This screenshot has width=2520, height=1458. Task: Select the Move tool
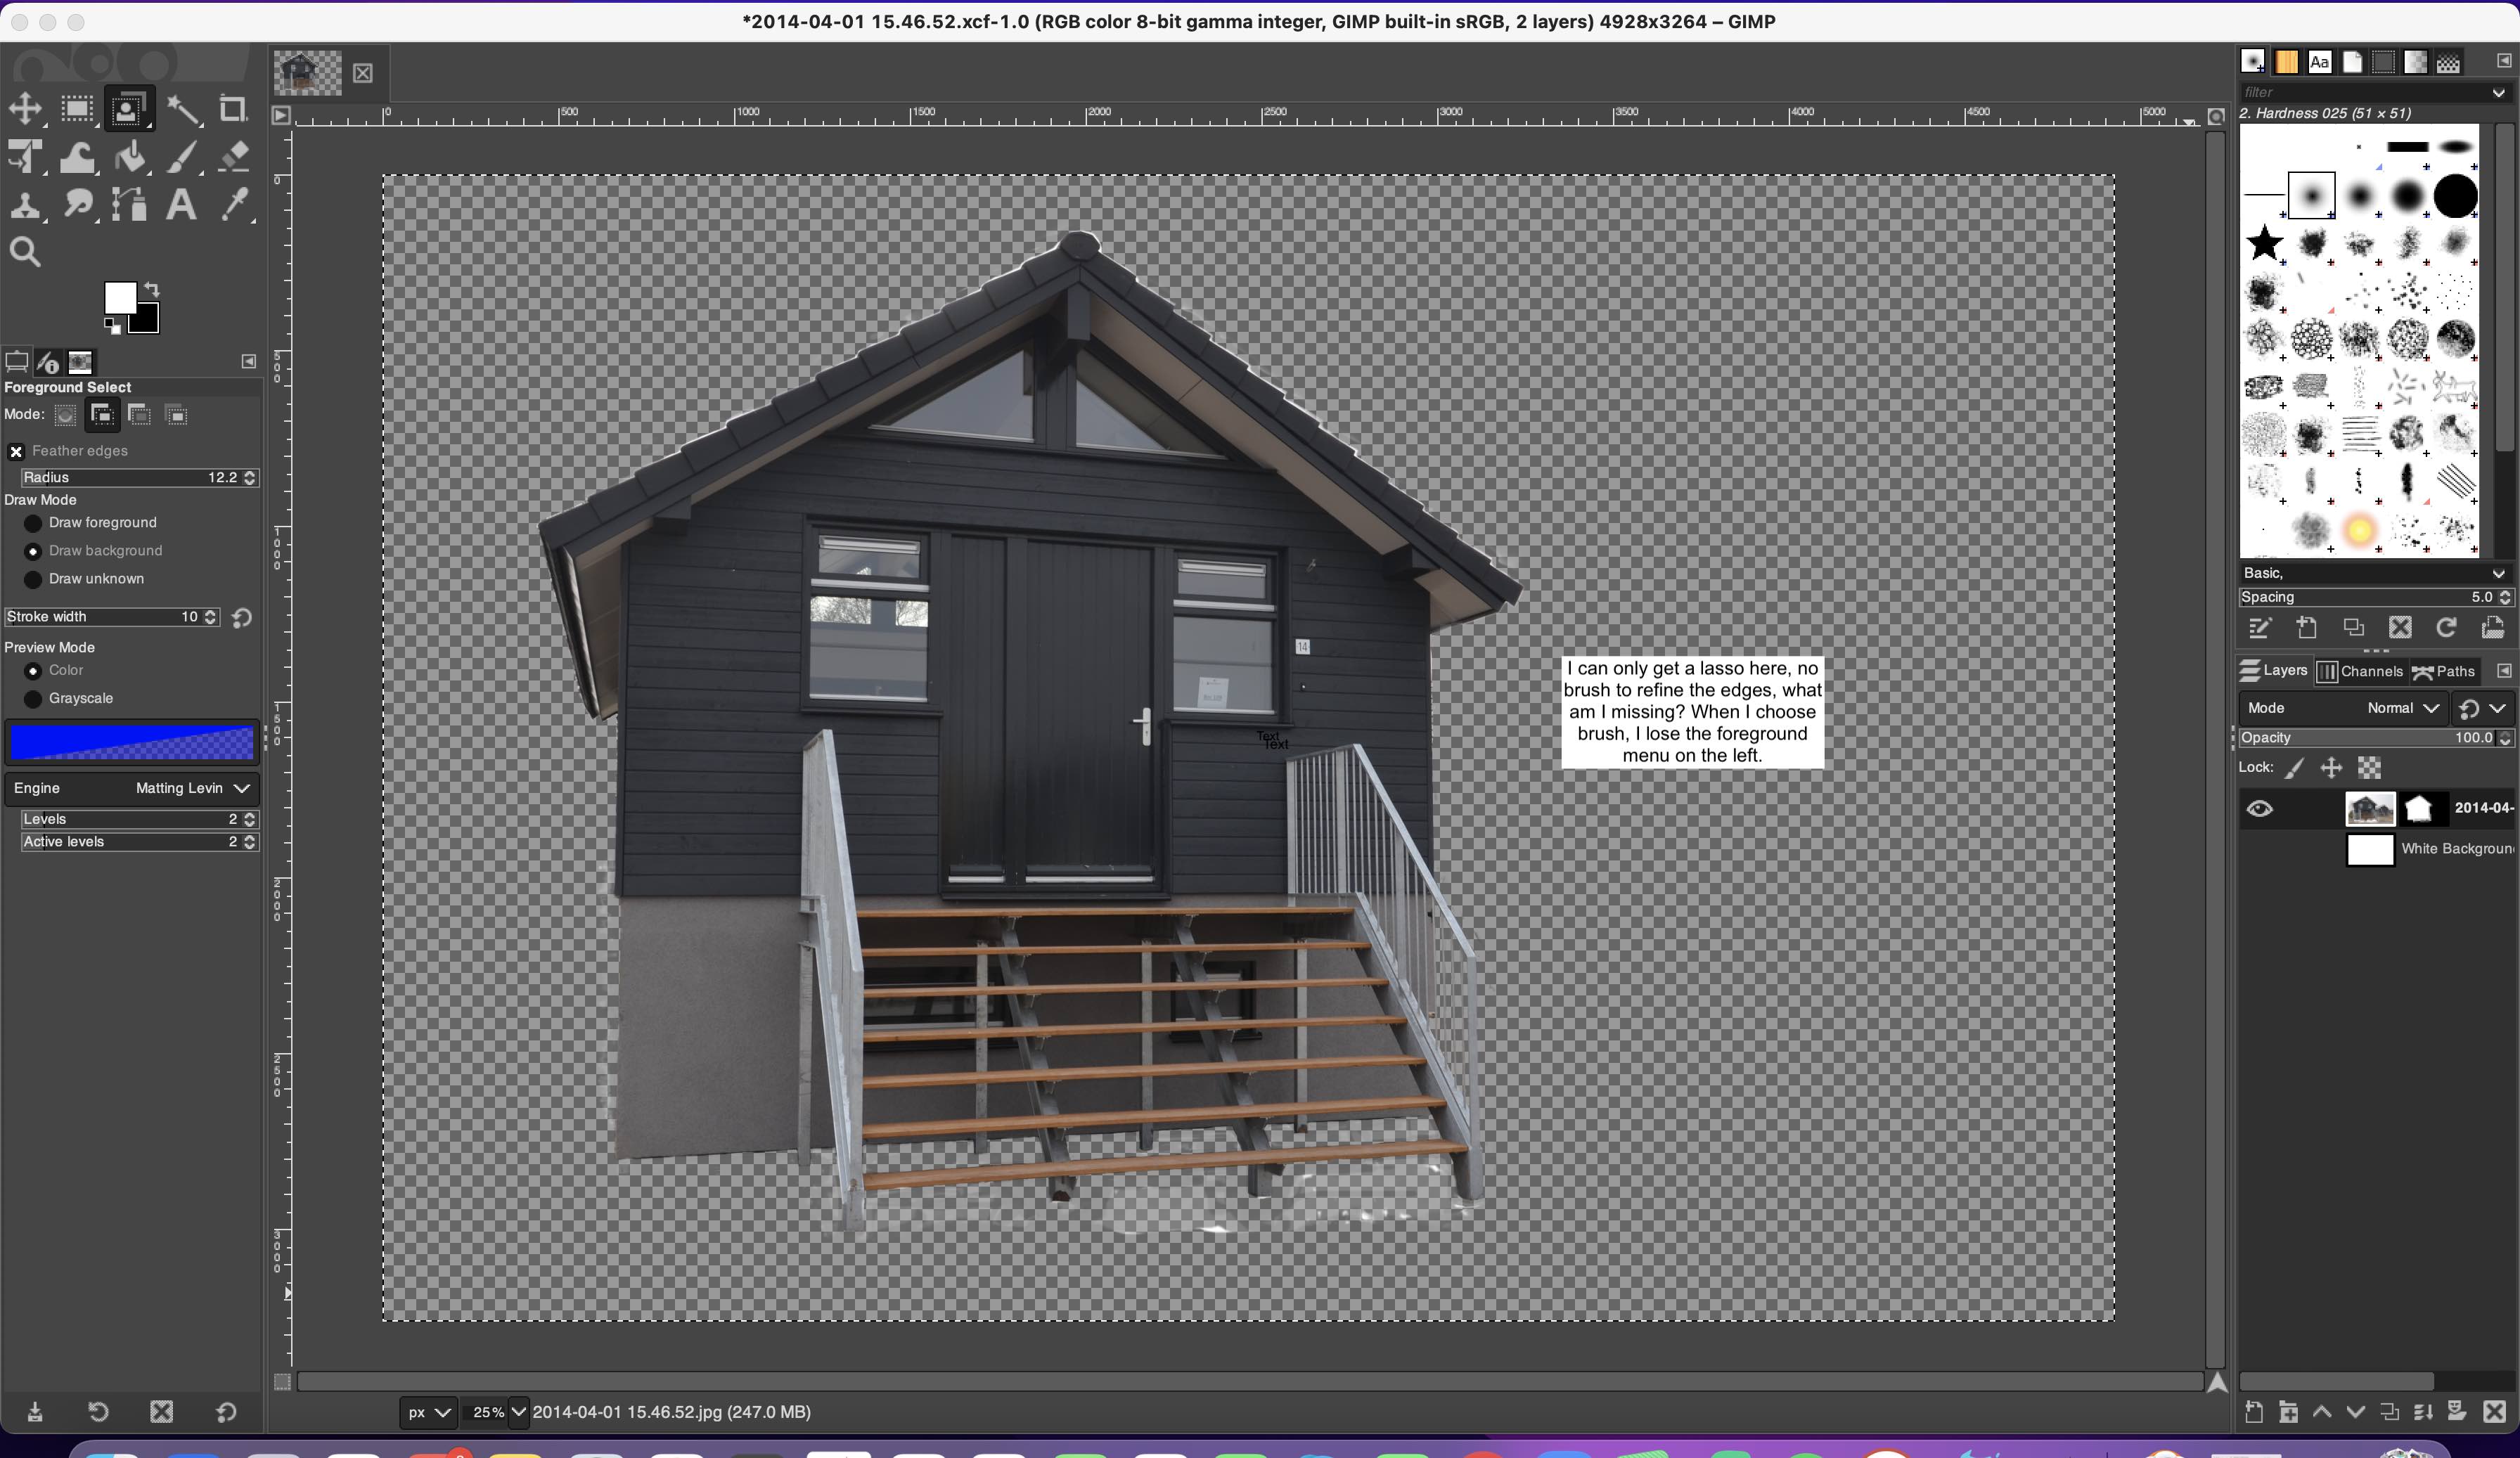tap(25, 109)
